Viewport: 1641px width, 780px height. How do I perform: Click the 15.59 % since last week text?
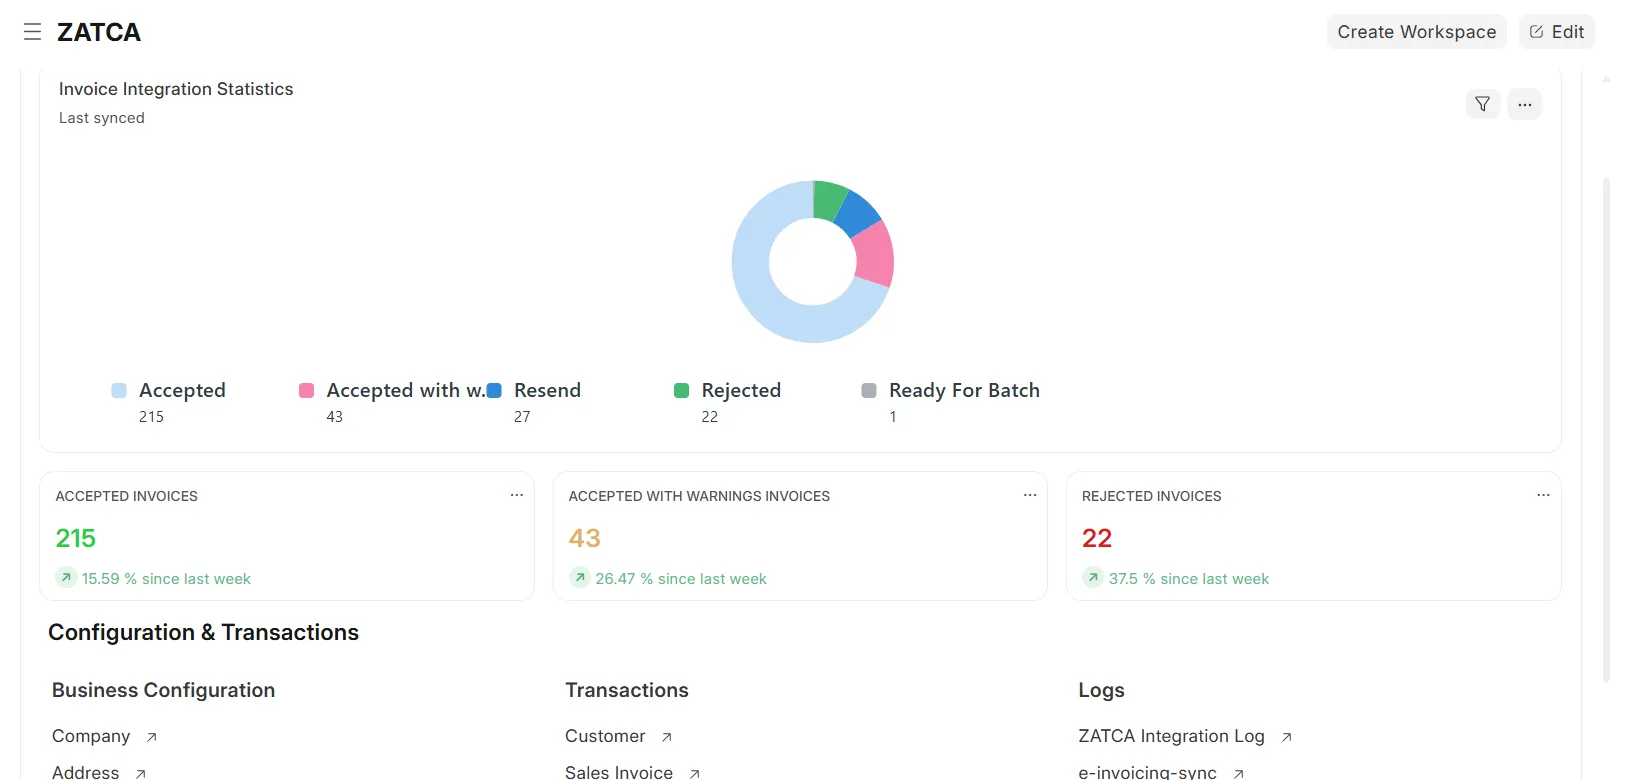click(x=166, y=579)
